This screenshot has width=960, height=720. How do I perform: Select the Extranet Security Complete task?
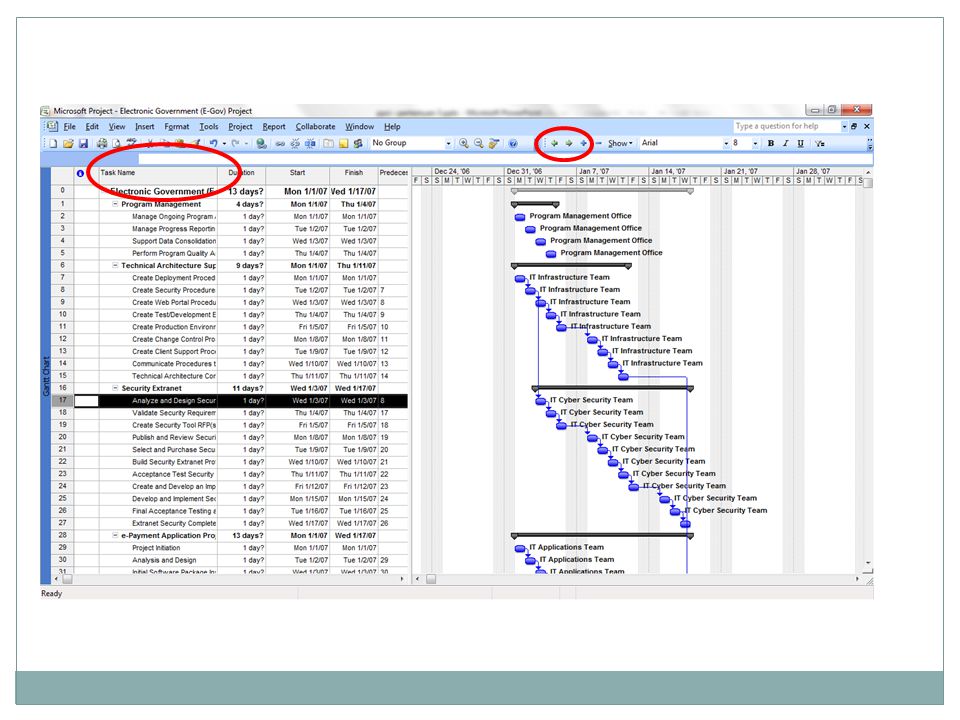(174, 523)
